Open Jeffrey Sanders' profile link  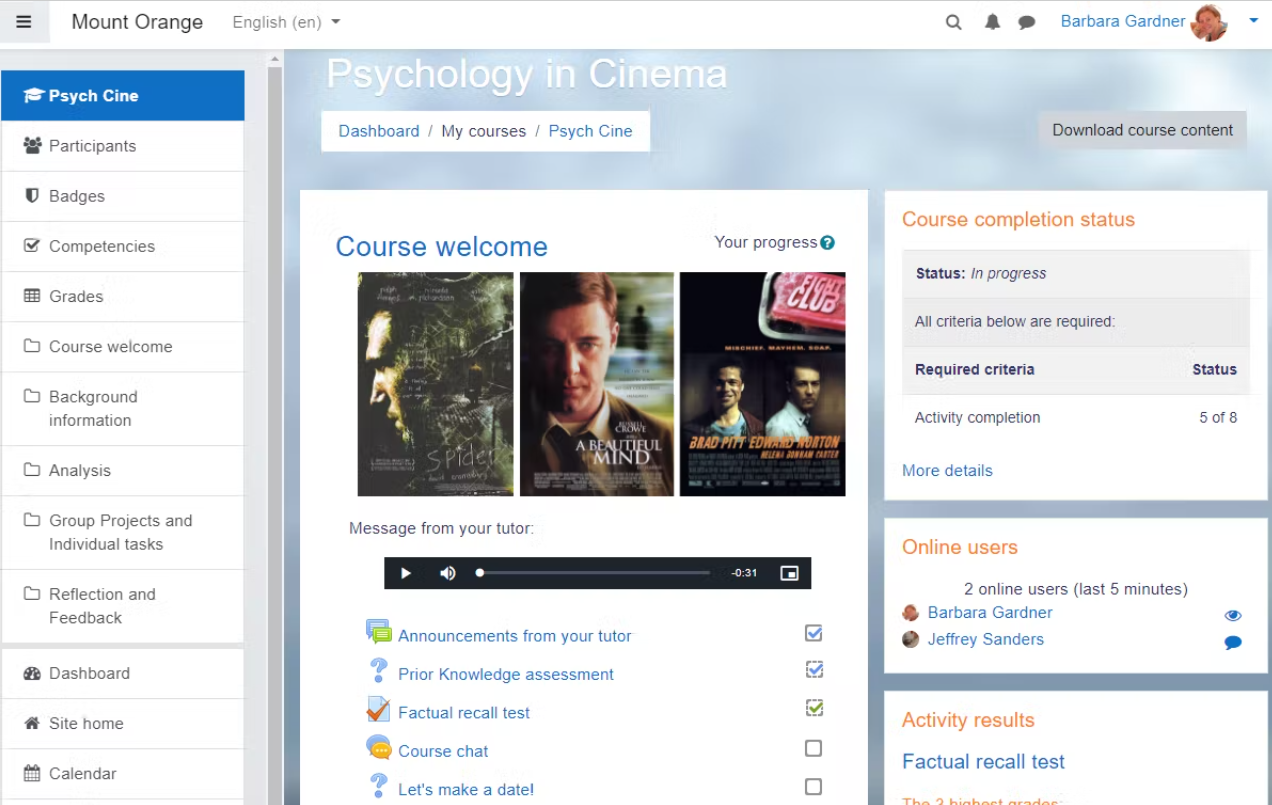pos(985,639)
